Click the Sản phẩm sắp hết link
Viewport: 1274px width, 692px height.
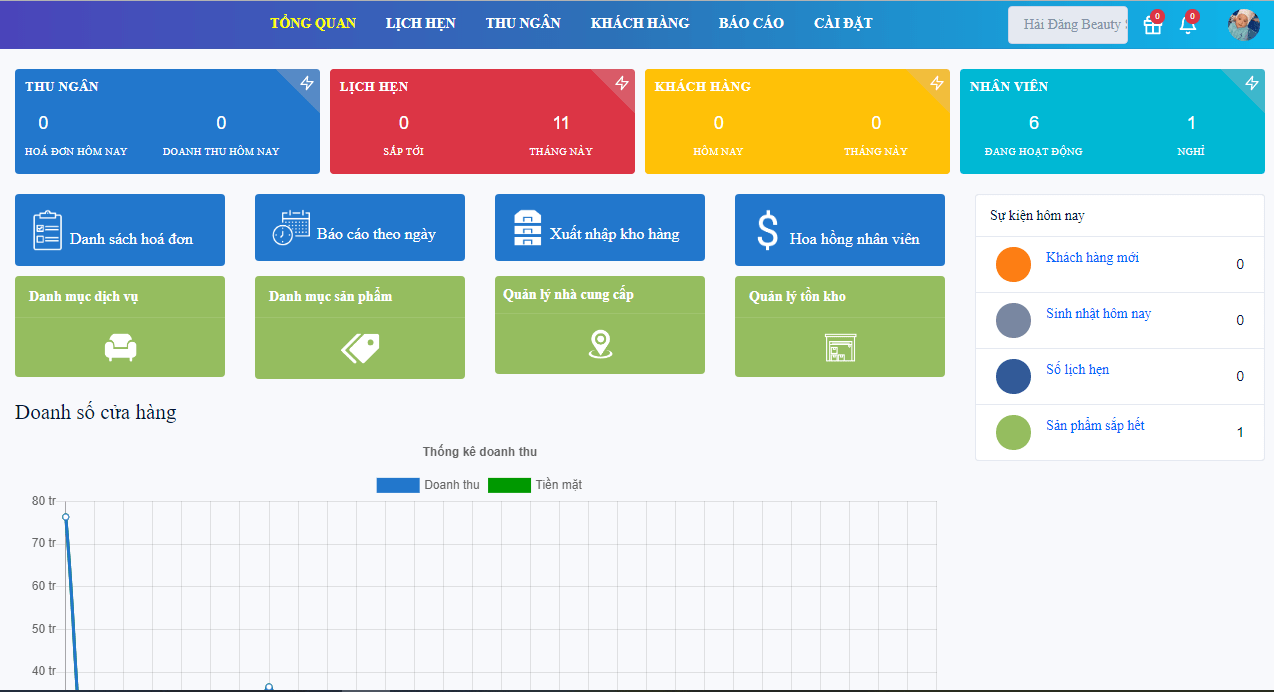[x=1095, y=426]
